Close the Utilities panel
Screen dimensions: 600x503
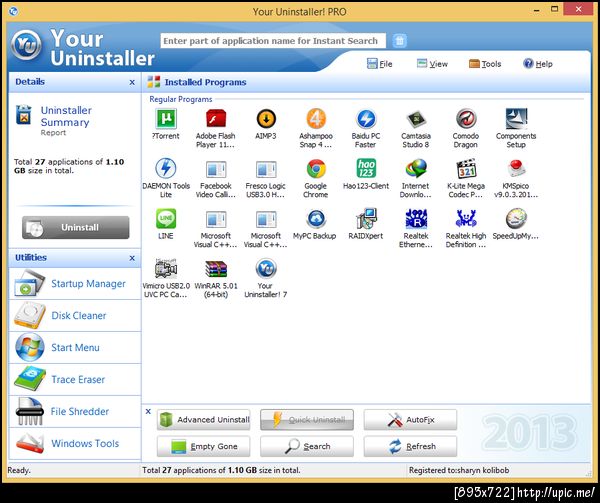click(x=132, y=258)
